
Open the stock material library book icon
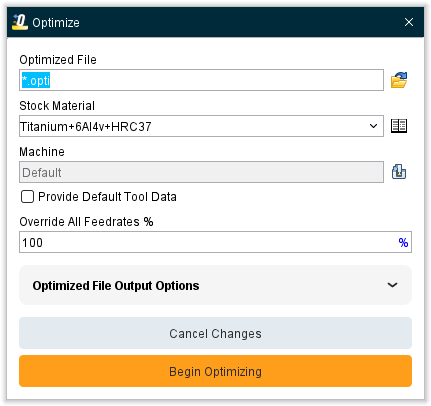point(399,126)
